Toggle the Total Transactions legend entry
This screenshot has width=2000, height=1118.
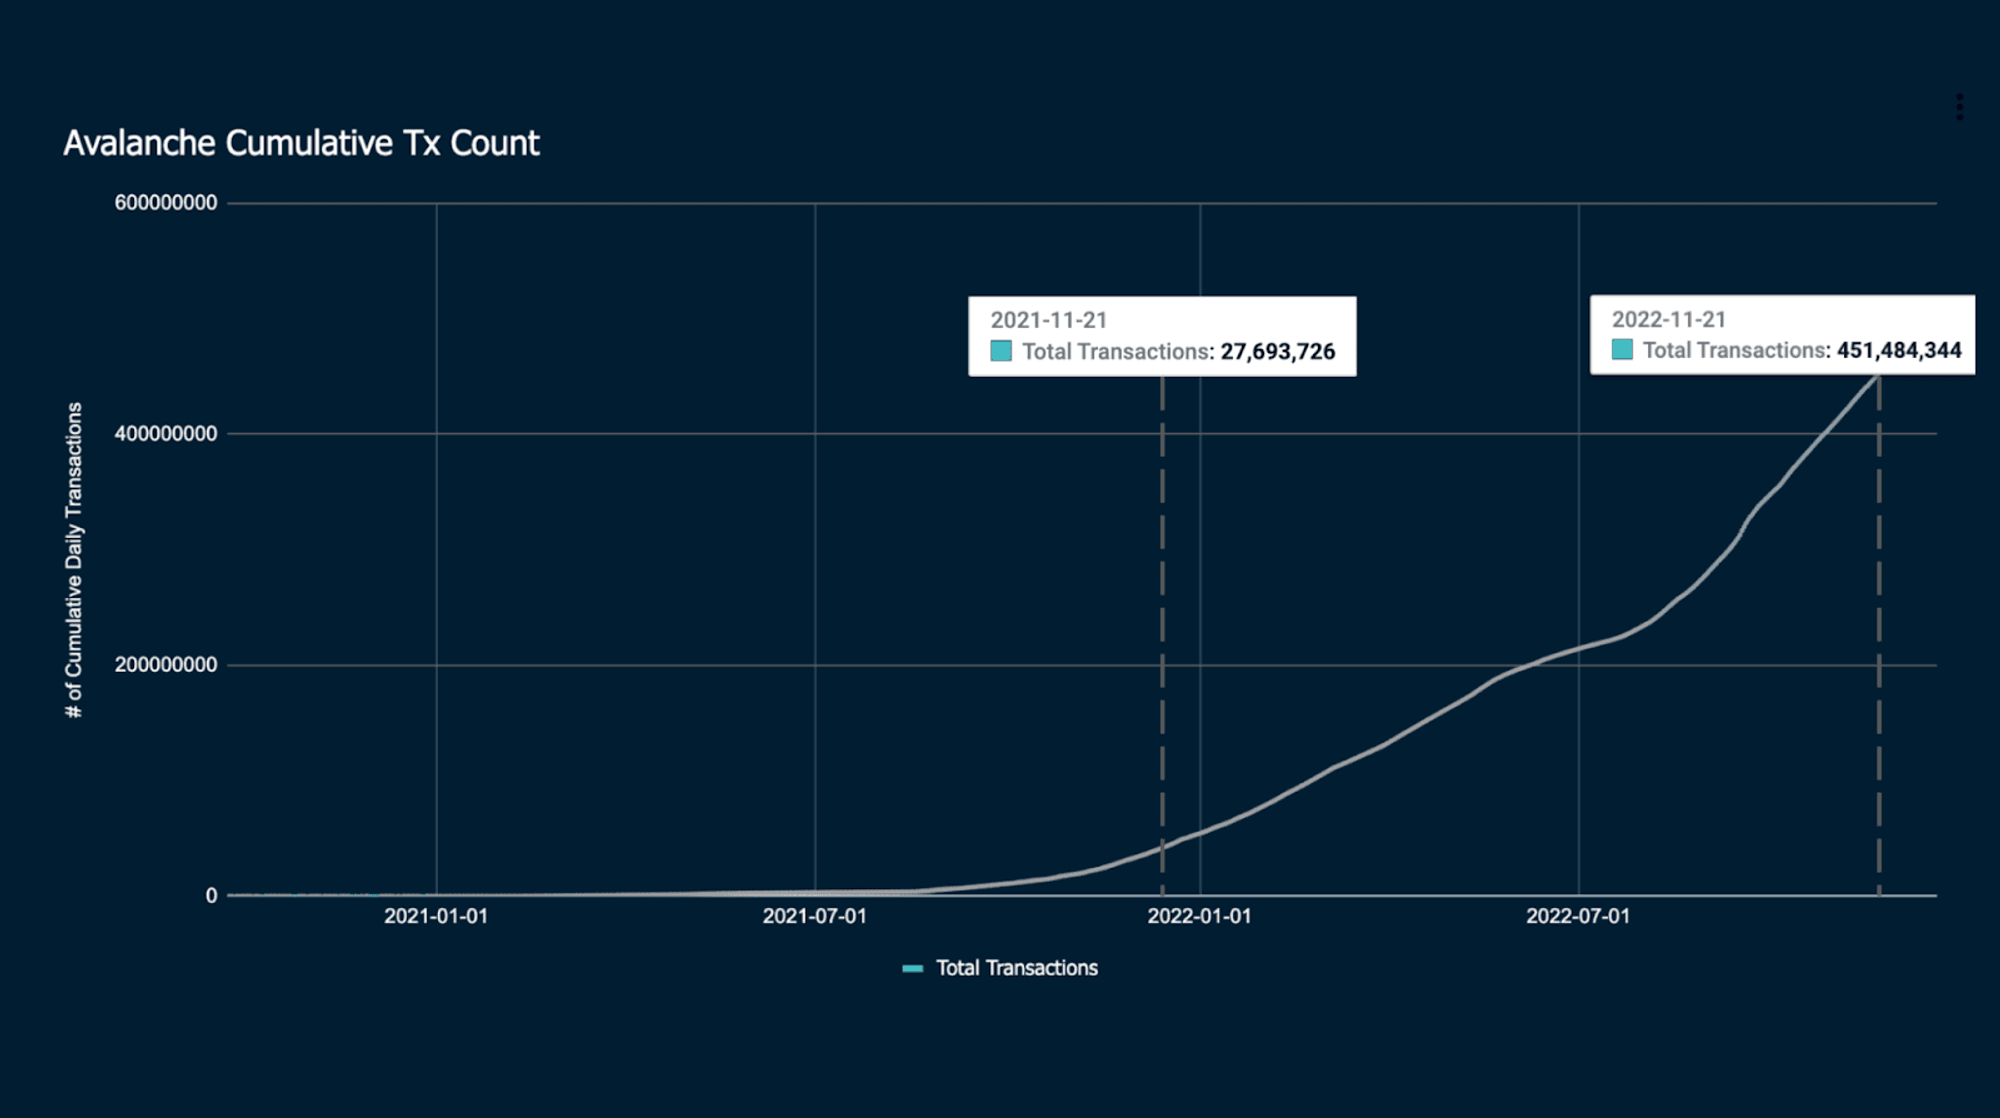coord(1000,968)
